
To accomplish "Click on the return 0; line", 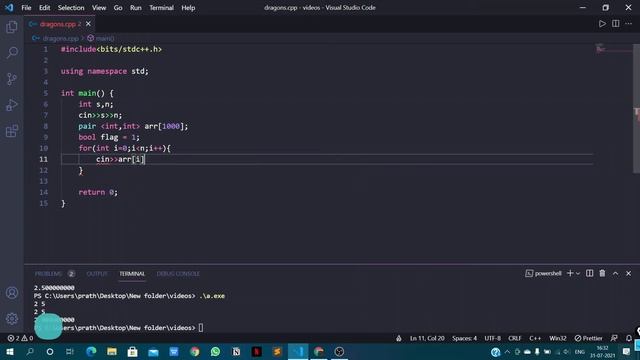I will 98,192.
